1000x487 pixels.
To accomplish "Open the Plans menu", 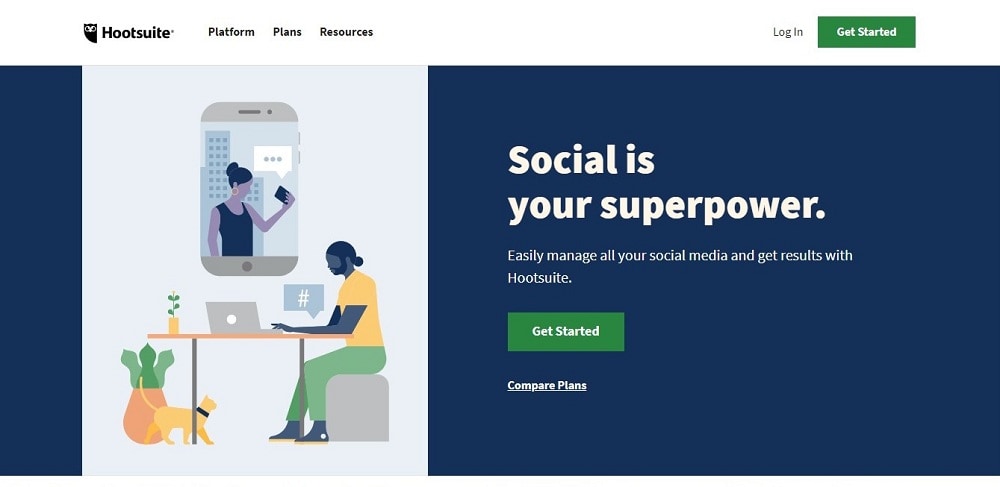I will coord(287,32).
